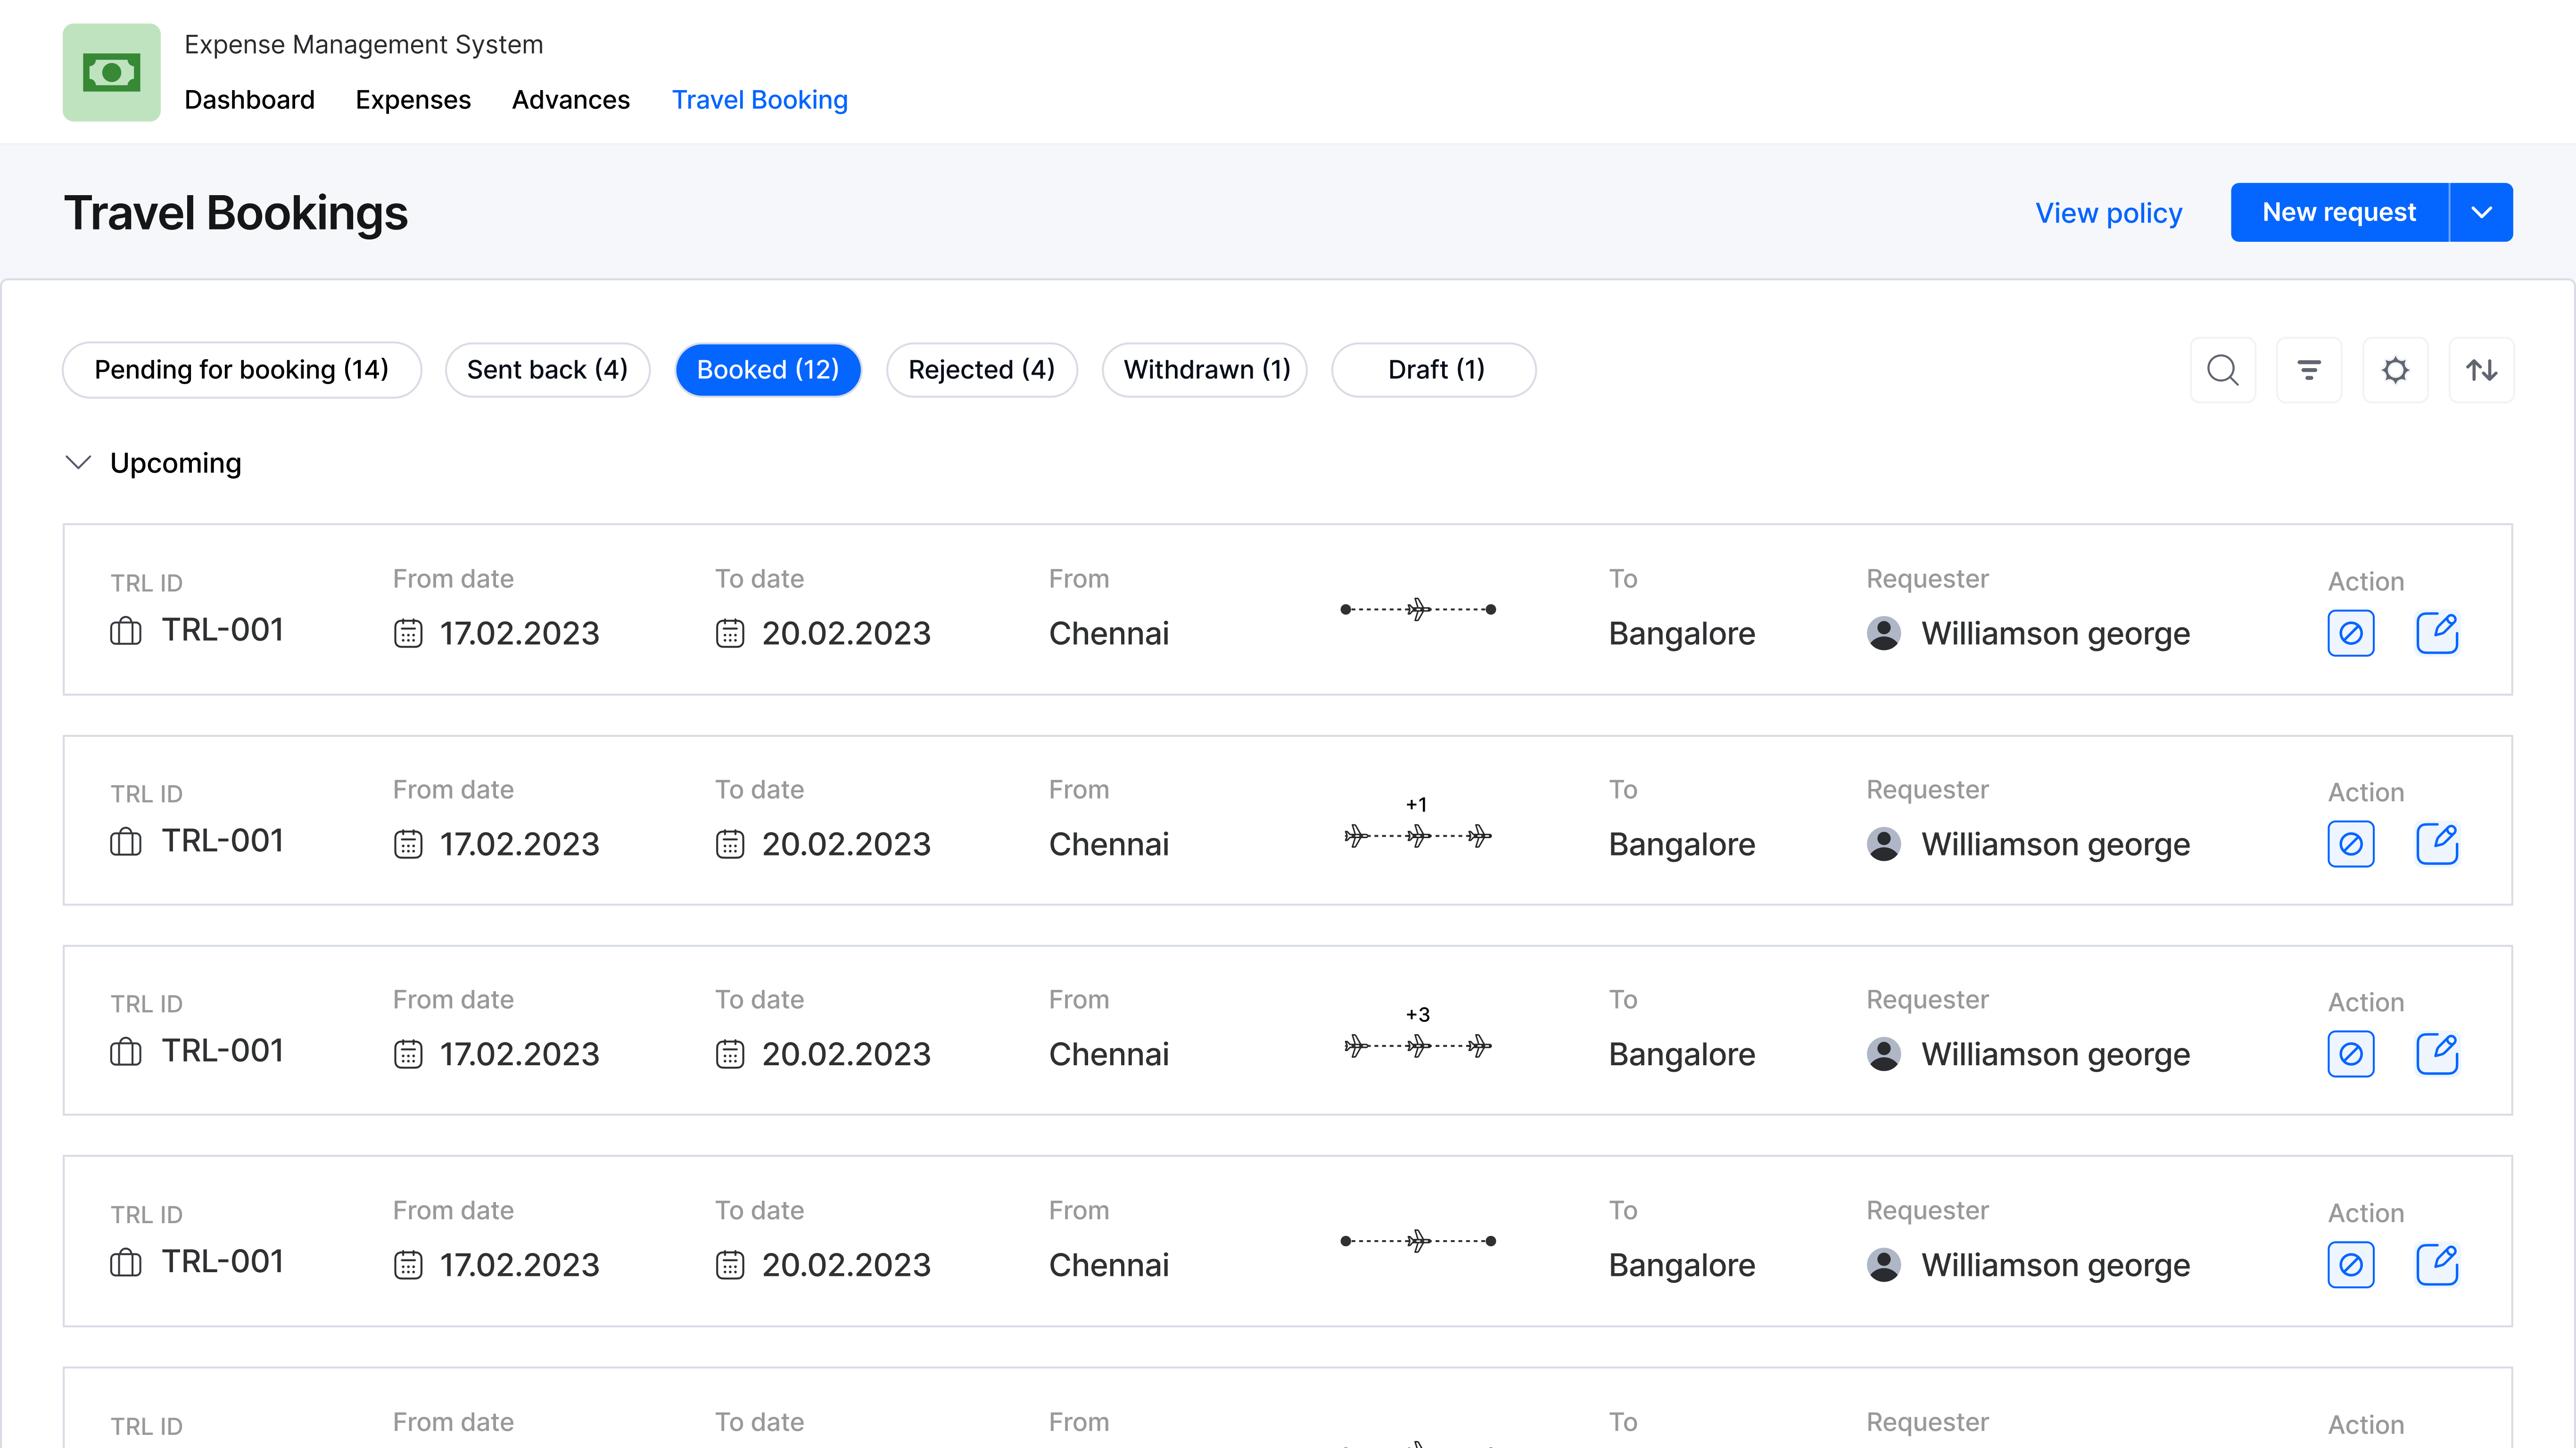The image size is (2576, 1448).
Task: Click Bangalore in the +3 stops row
Action: [1681, 1055]
